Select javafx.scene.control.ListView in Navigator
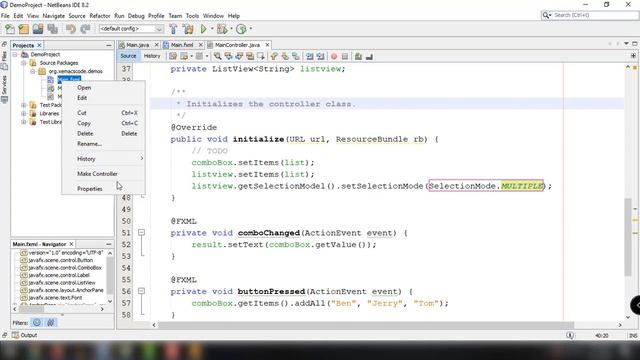Image resolution: width=640 pixels, height=360 pixels. pos(62,282)
